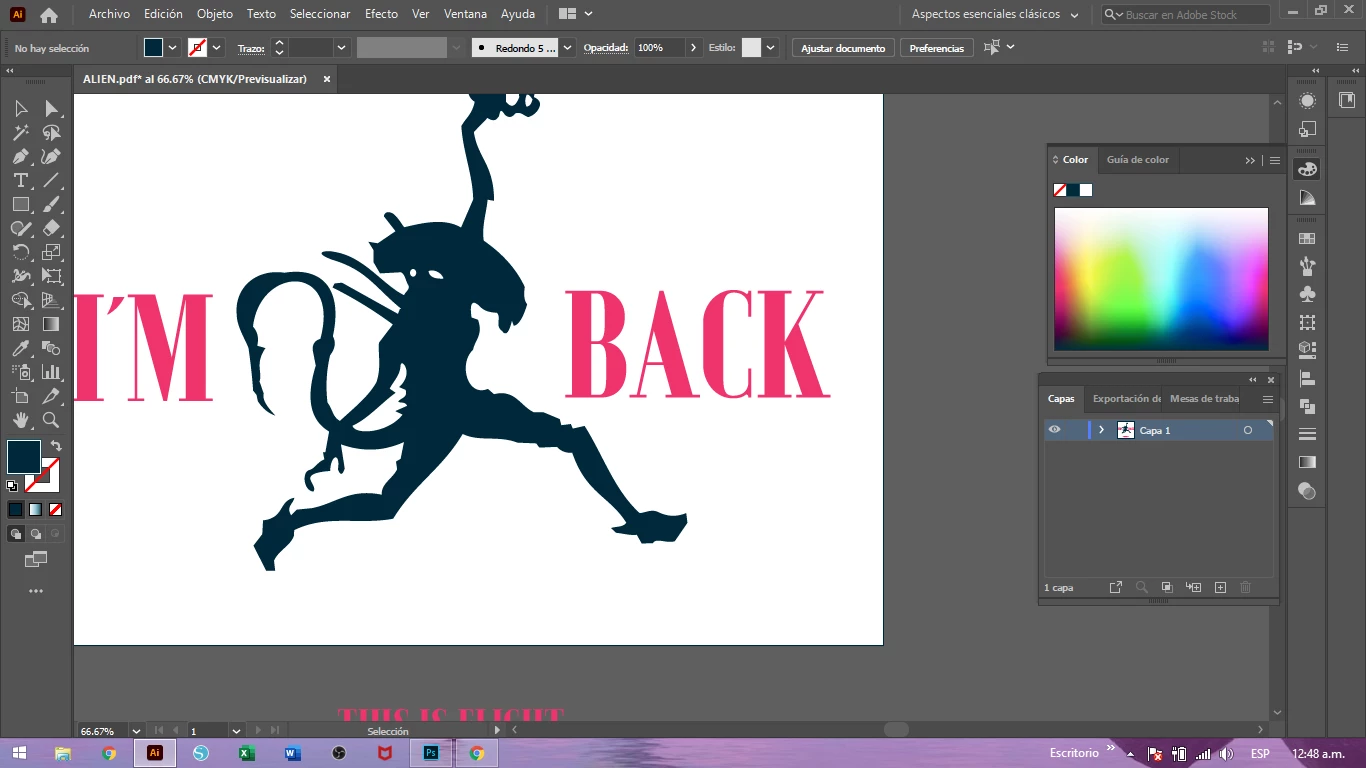
Task: Select the Curvature tool
Action: pyautogui.click(x=51, y=156)
